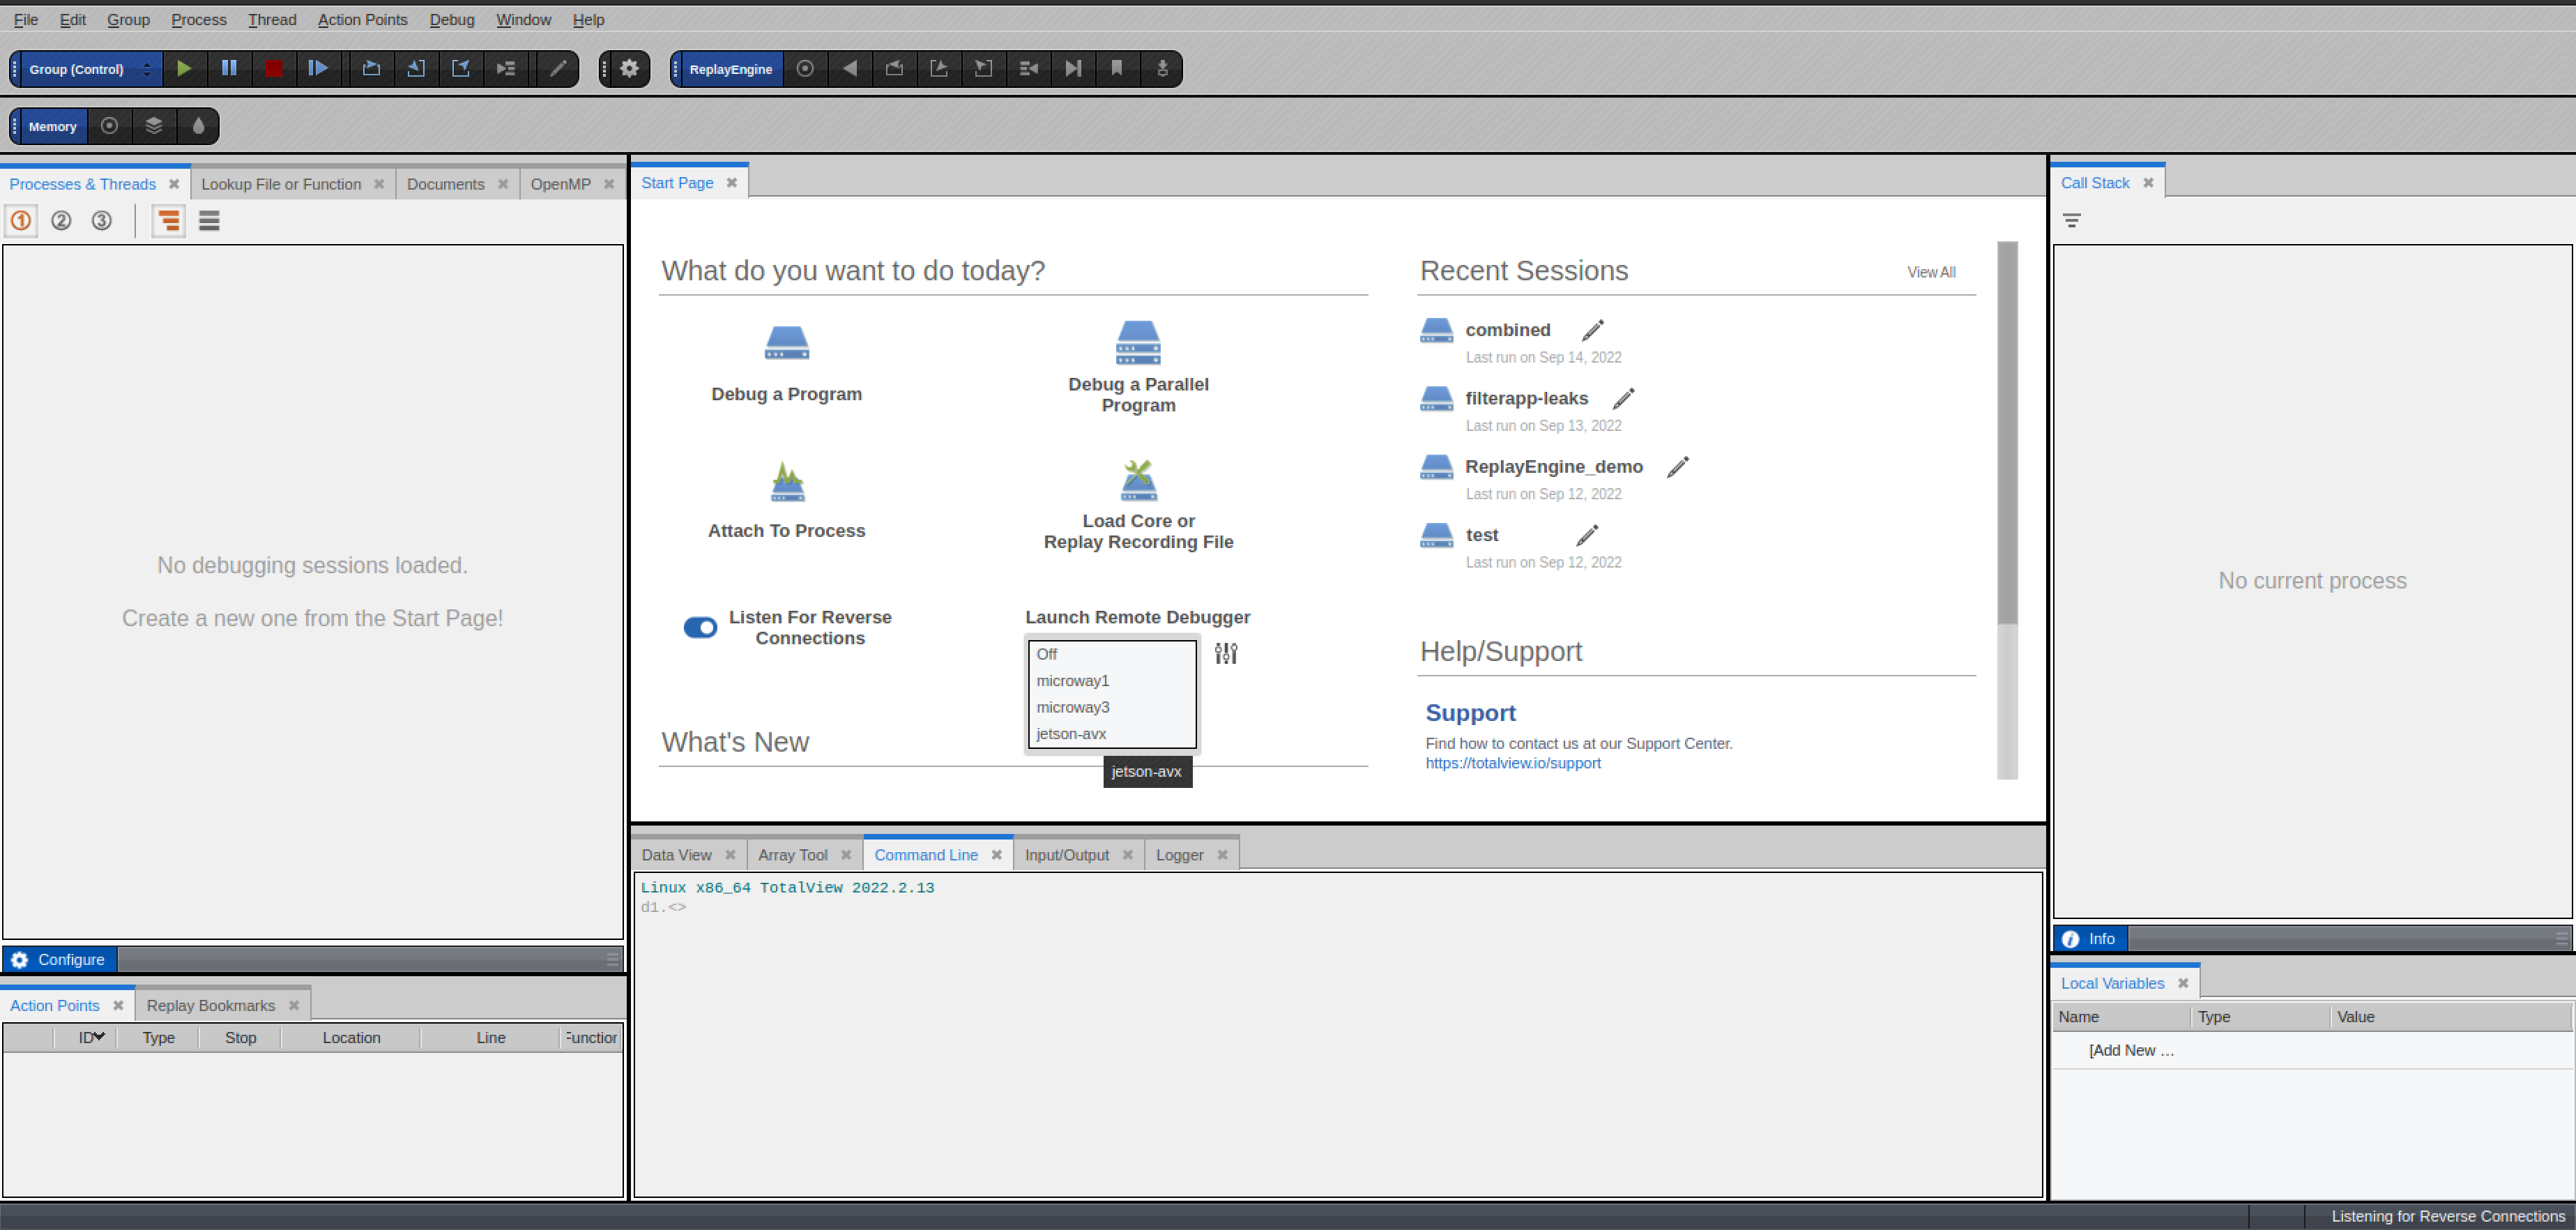Click the ReplayEngine record icon
Image resolution: width=2576 pixels, height=1230 pixels.
pyautogui.click(x=805, y=68)
